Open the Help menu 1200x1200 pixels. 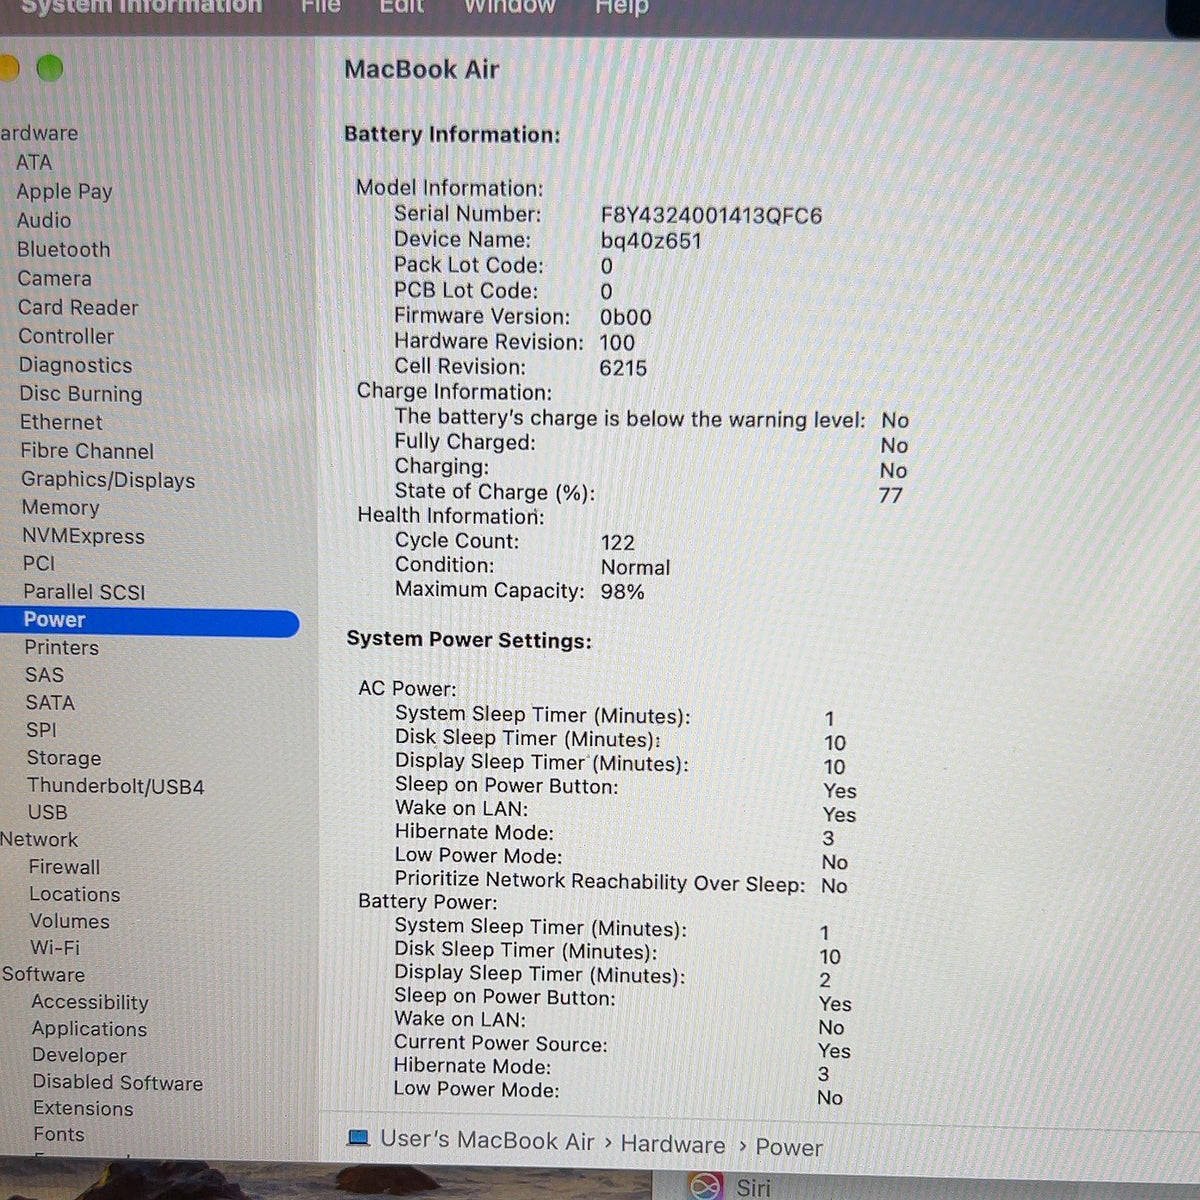622,7
